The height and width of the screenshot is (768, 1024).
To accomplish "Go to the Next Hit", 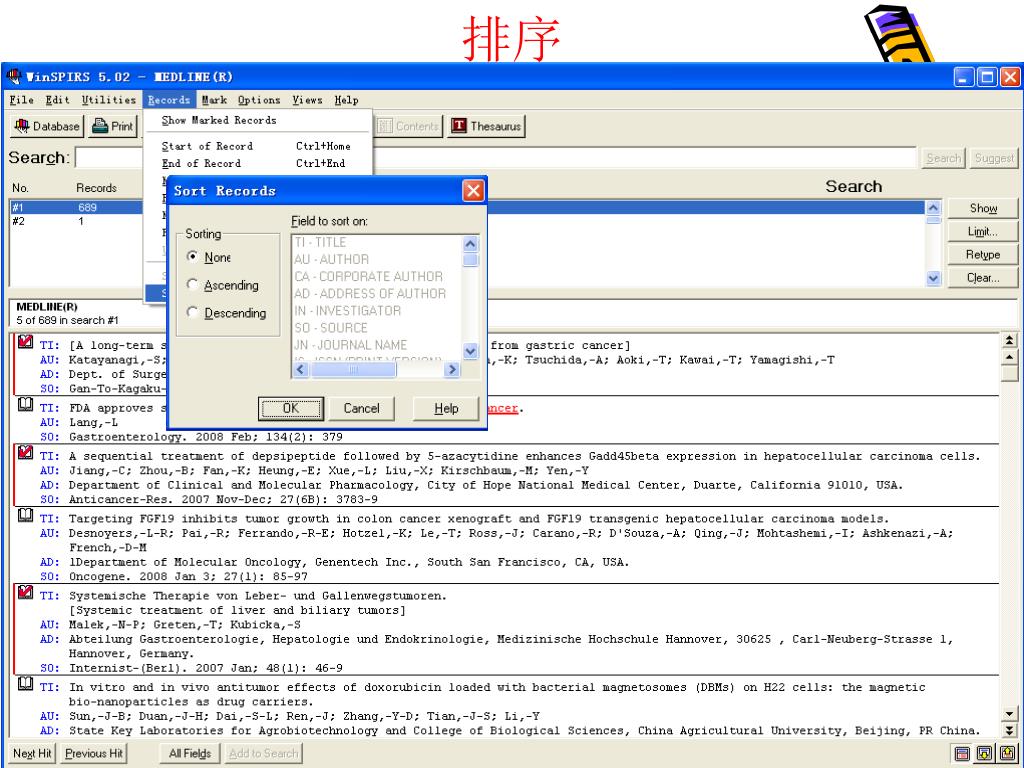I will [x=32, y=754].
